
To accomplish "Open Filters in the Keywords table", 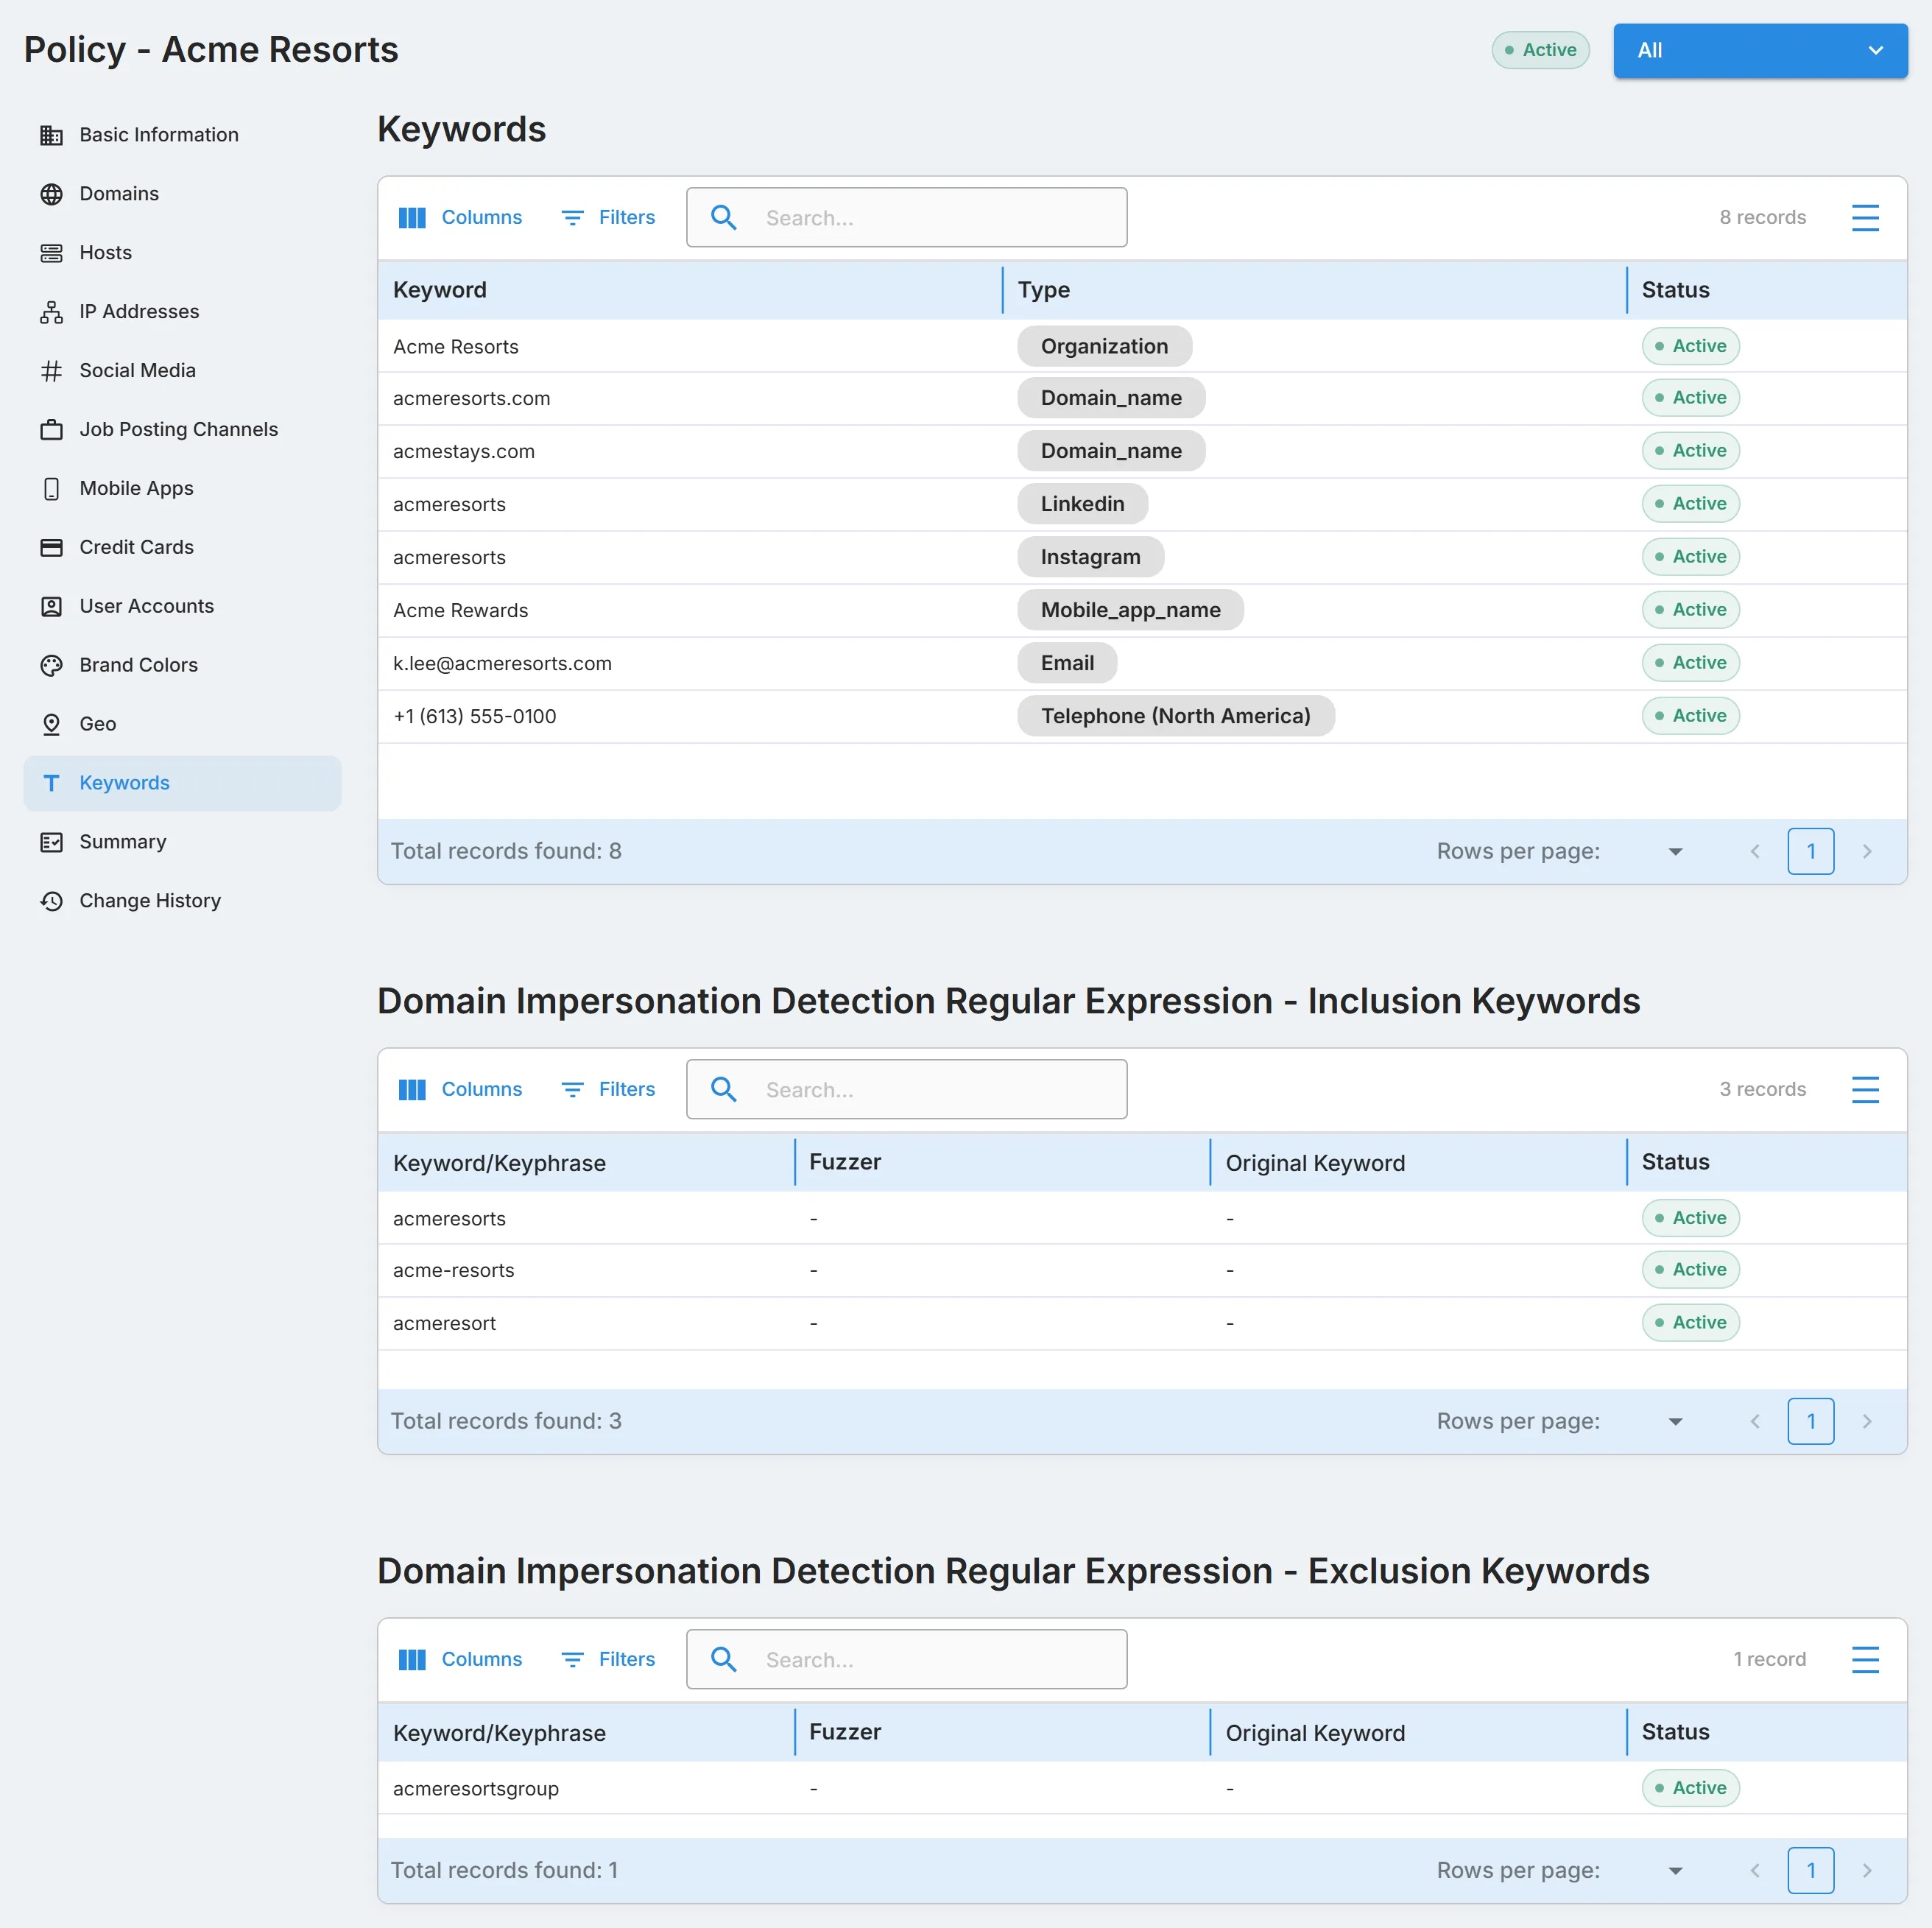I will point(608,217).
